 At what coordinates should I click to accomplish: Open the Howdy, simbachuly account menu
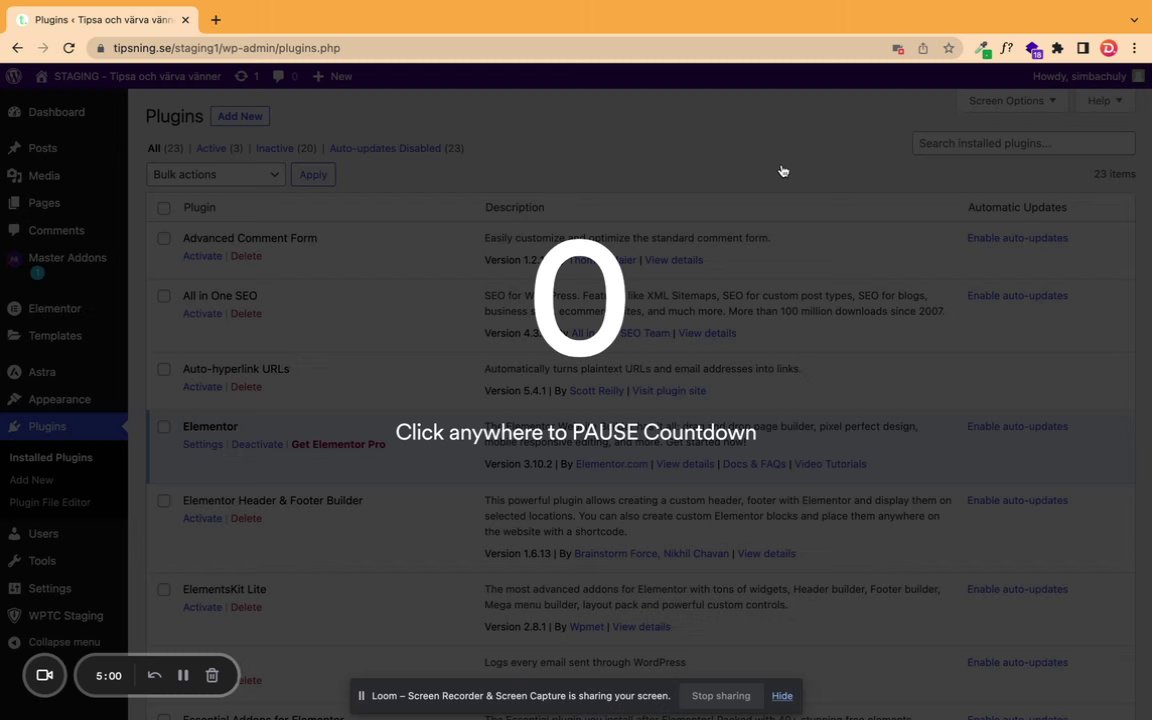(1088, 76)
